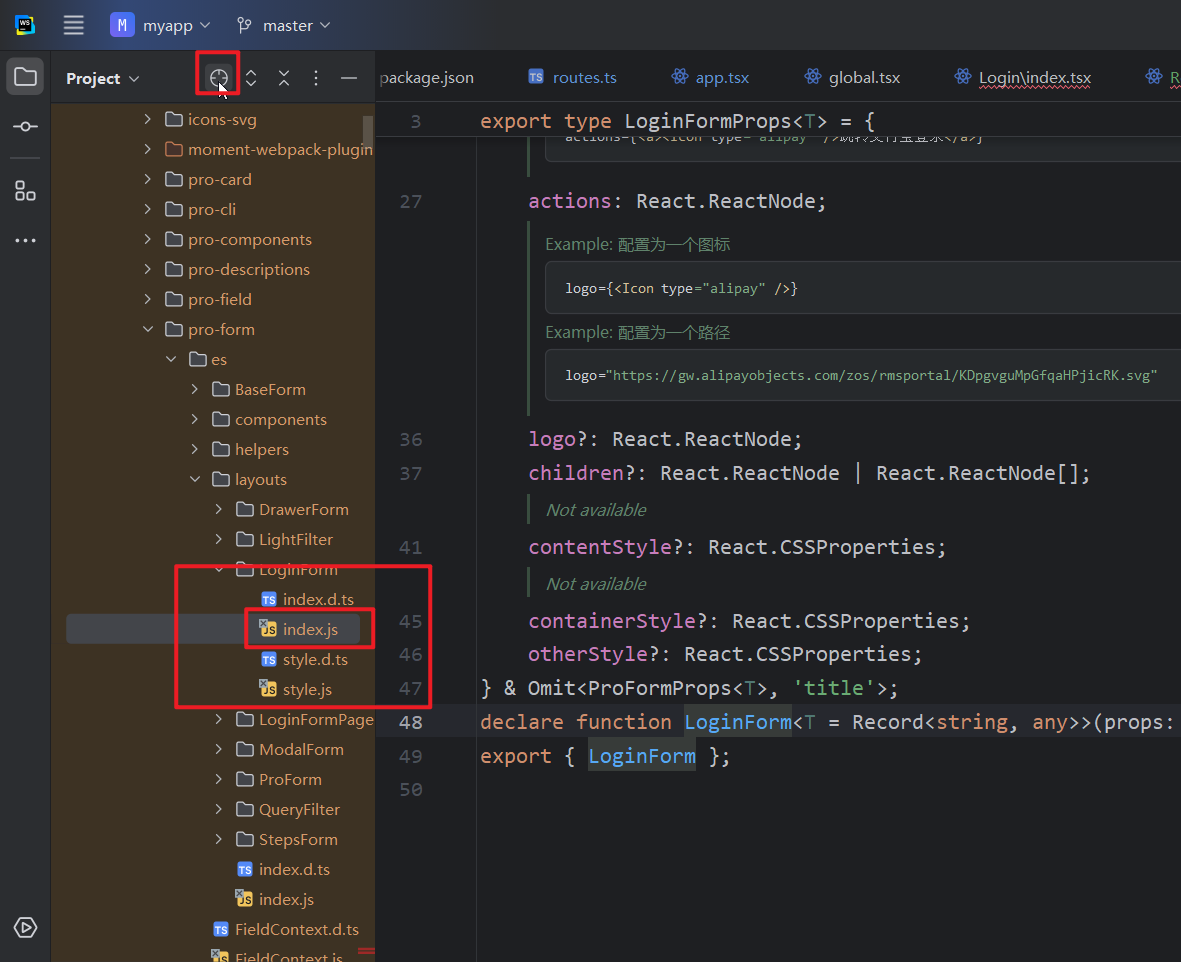Expand the LightFilter folder

tap(218, 539)
